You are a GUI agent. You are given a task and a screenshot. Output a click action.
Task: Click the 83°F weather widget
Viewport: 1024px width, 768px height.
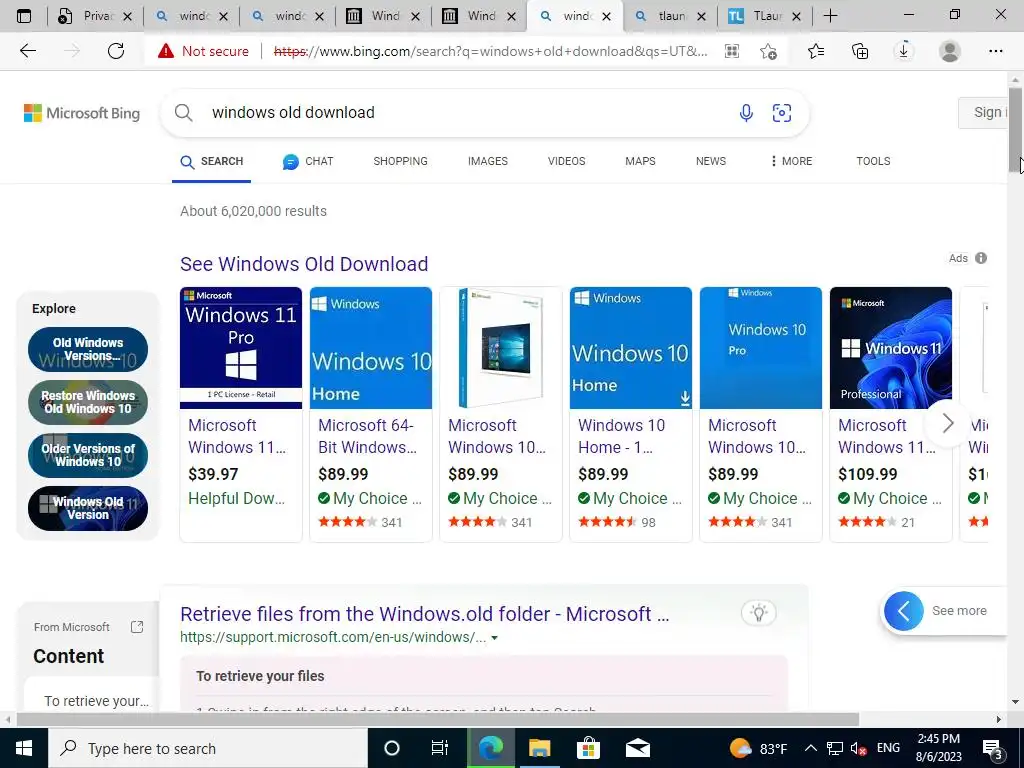tap(759, 748)
